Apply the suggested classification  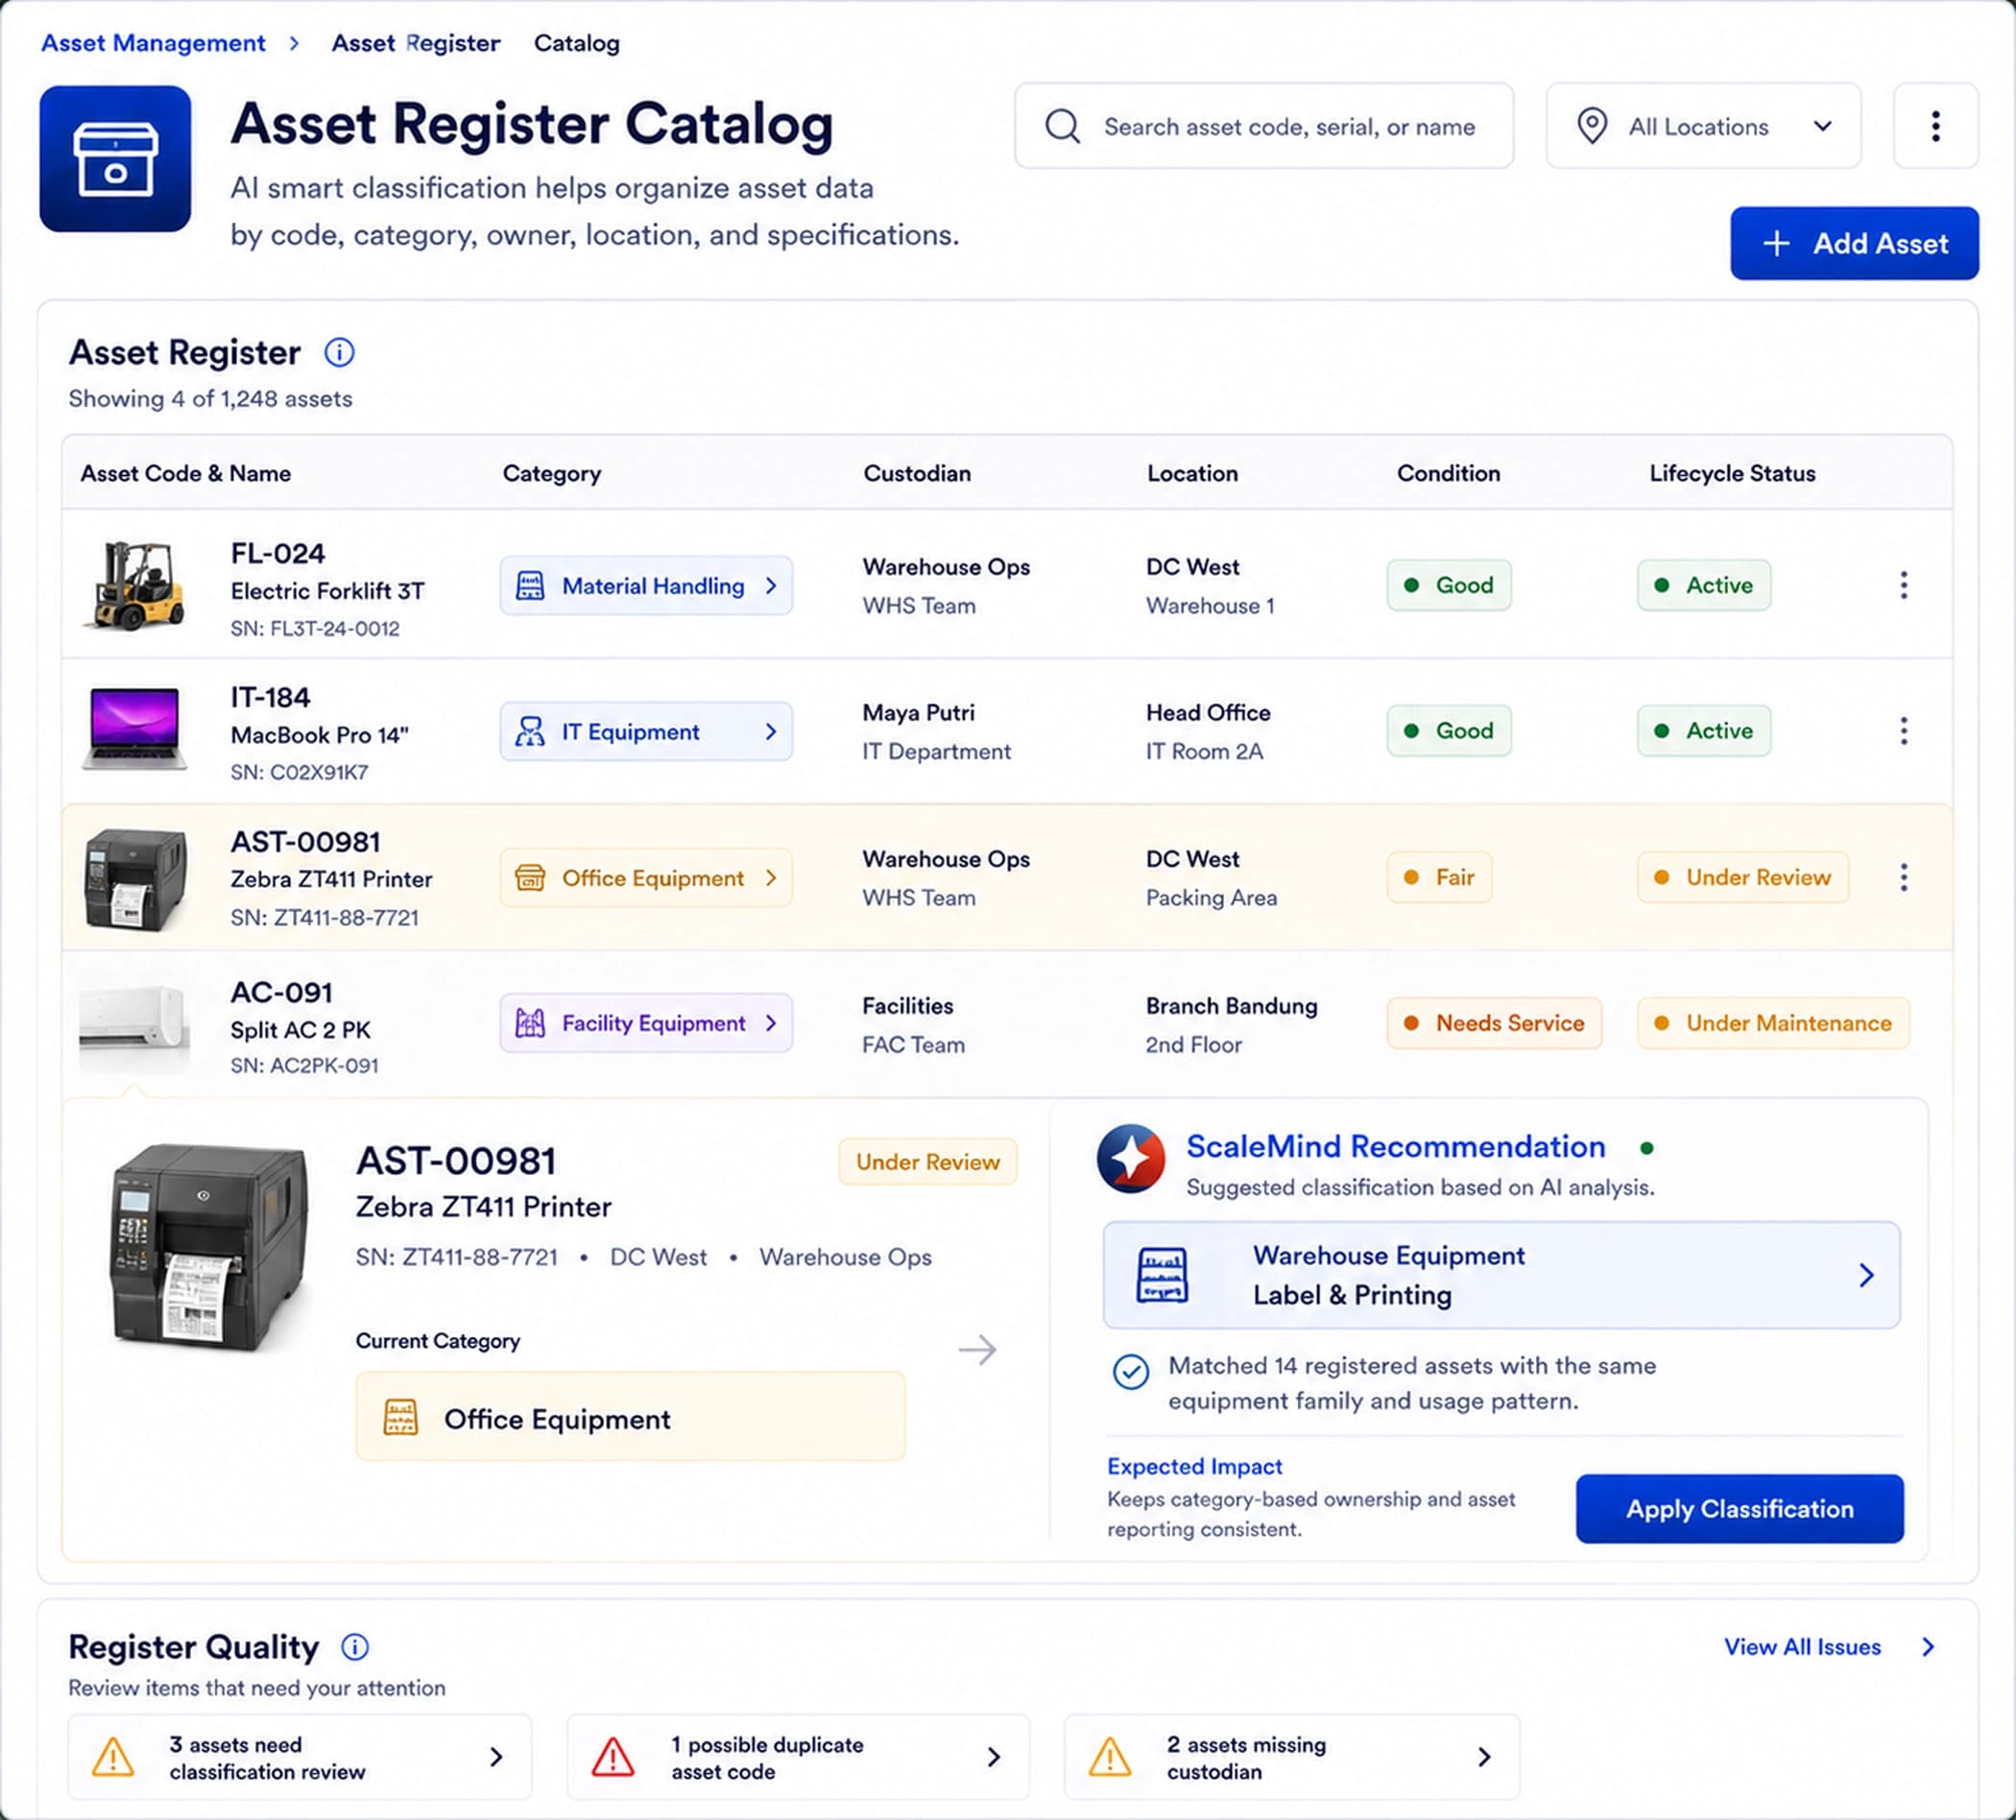click(x=1739, y=1508)
